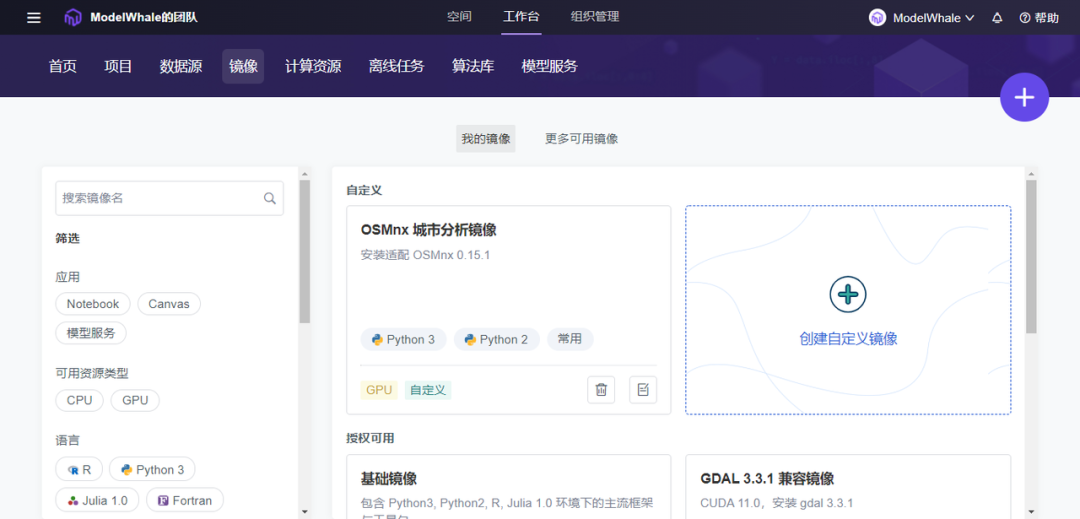Click CUDA 11.0 description text

pyautogui.click(x=777, y=503)
